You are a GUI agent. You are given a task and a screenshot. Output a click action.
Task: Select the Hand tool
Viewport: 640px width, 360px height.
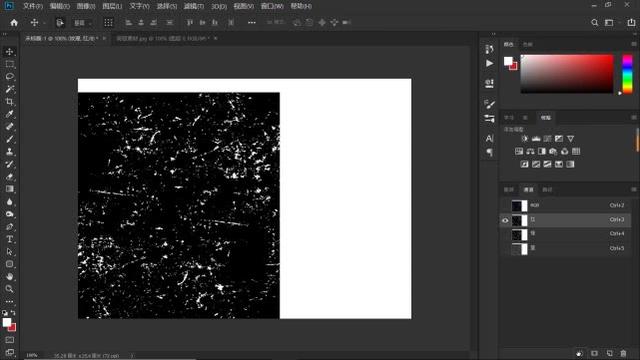[9, 276]
